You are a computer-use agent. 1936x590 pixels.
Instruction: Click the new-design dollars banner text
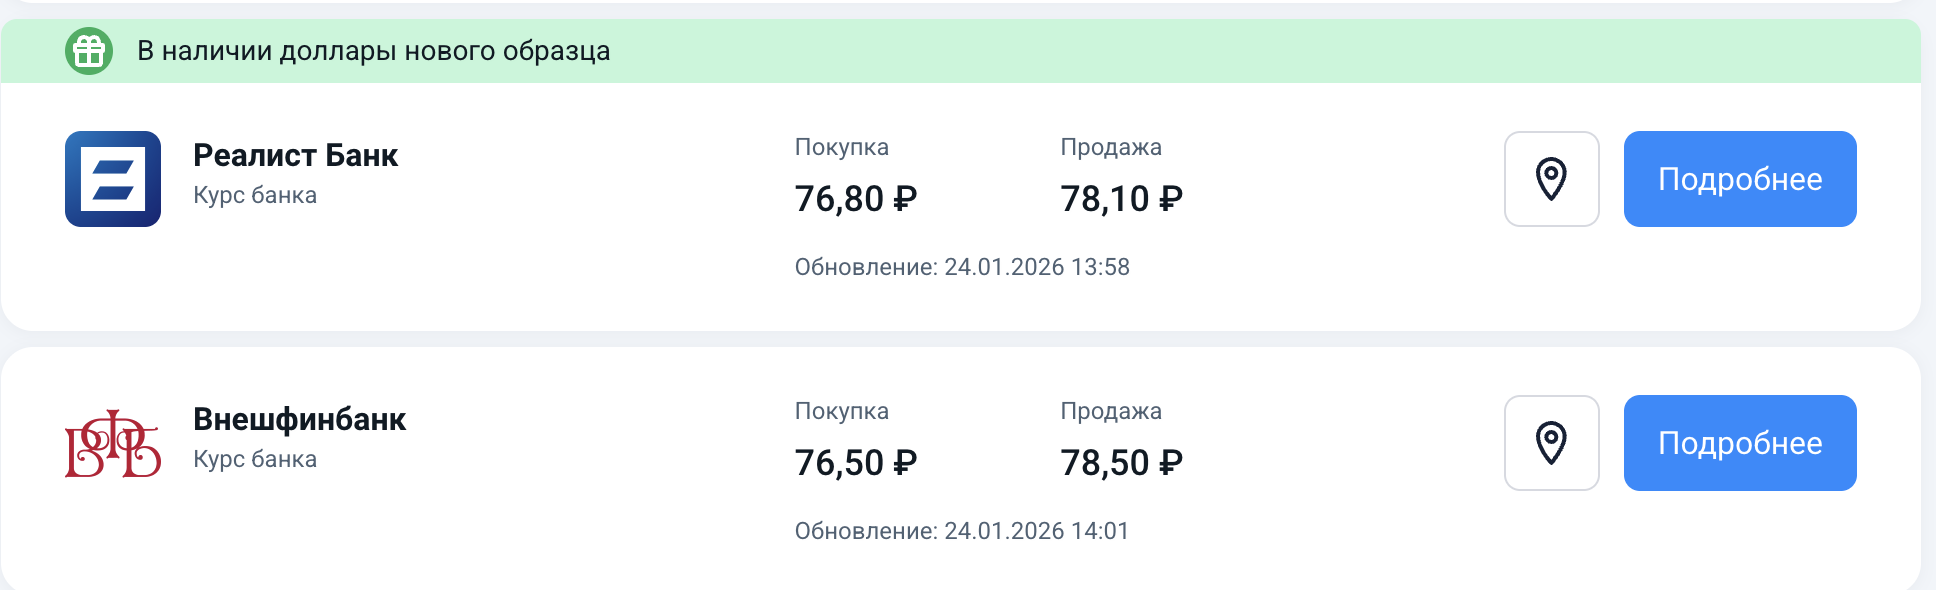tap(373, 51)
